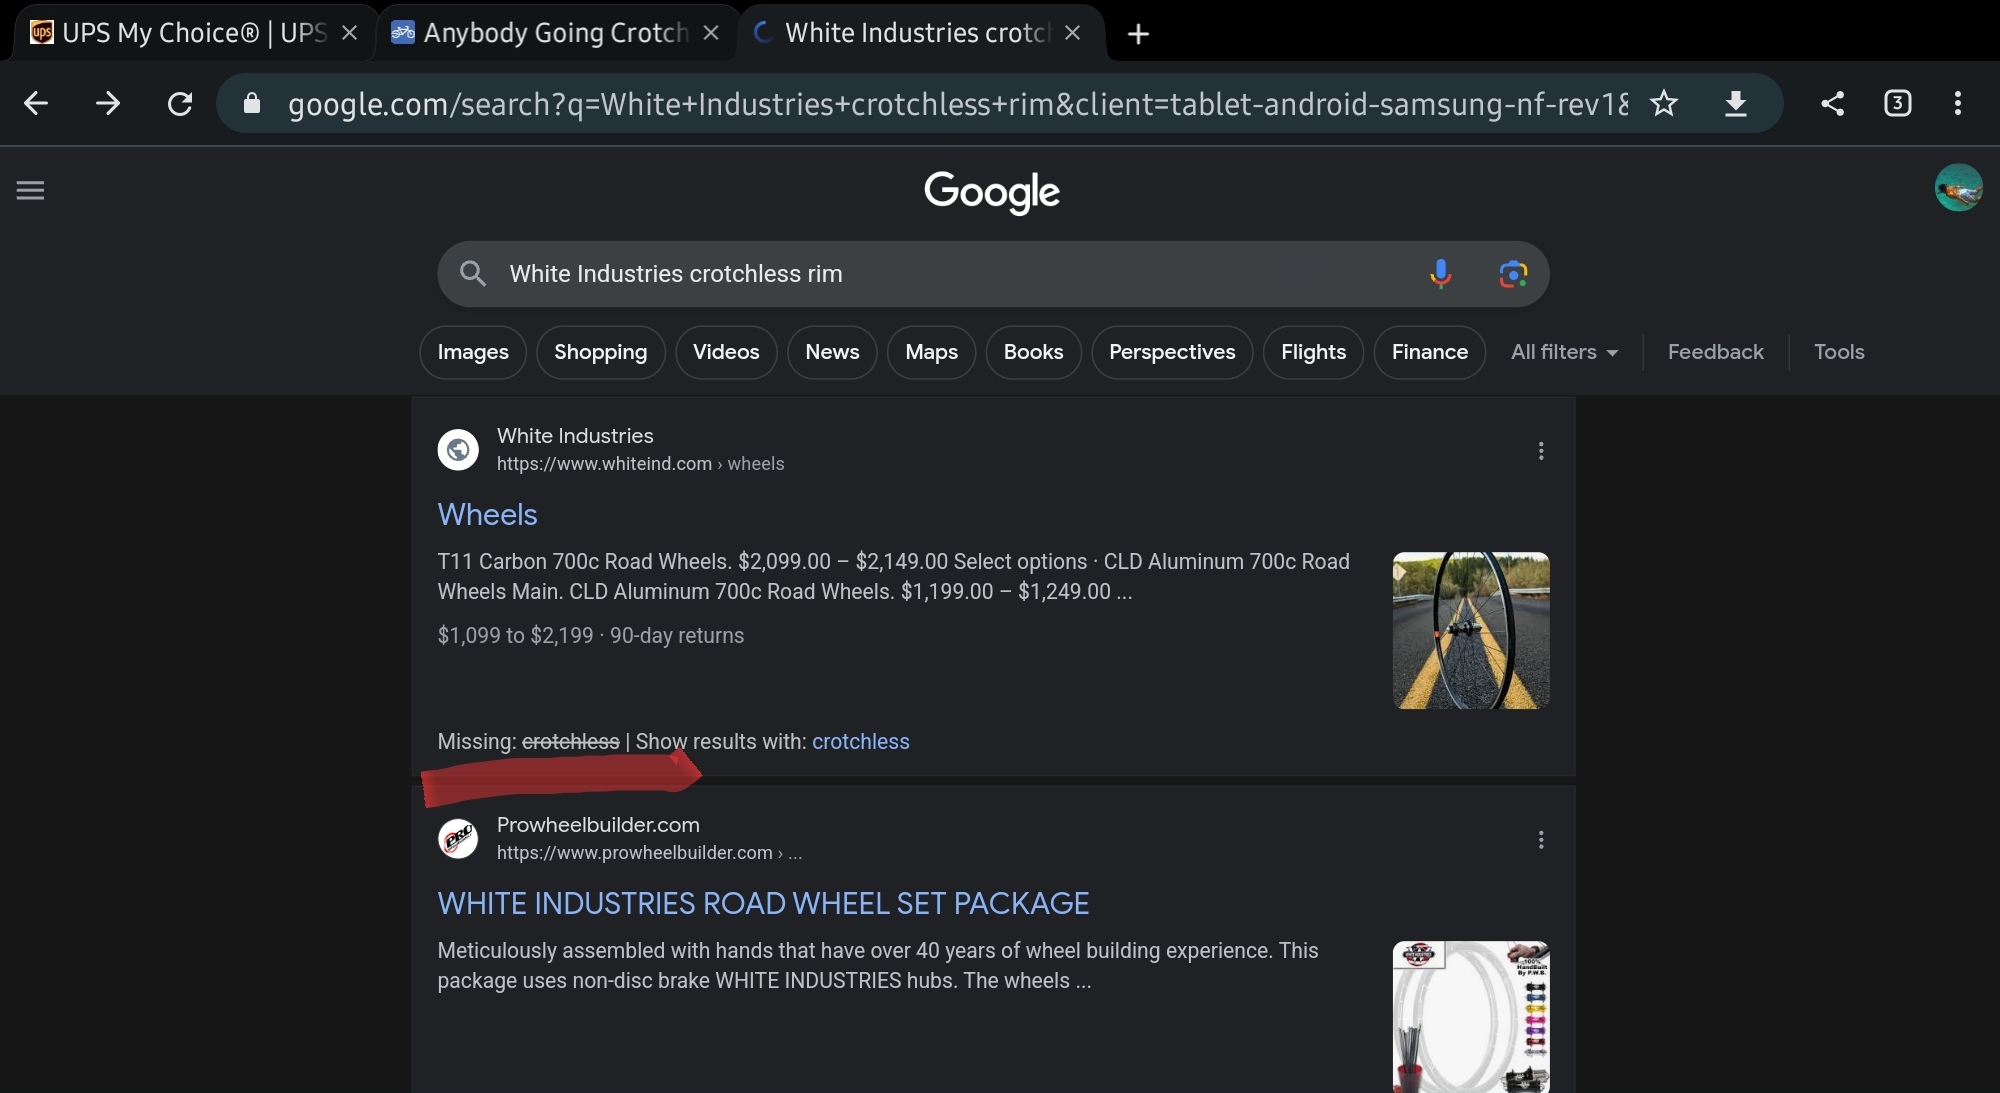Filter results by Flights
Screen dimensions: 2000x1093
point(1313,352)
